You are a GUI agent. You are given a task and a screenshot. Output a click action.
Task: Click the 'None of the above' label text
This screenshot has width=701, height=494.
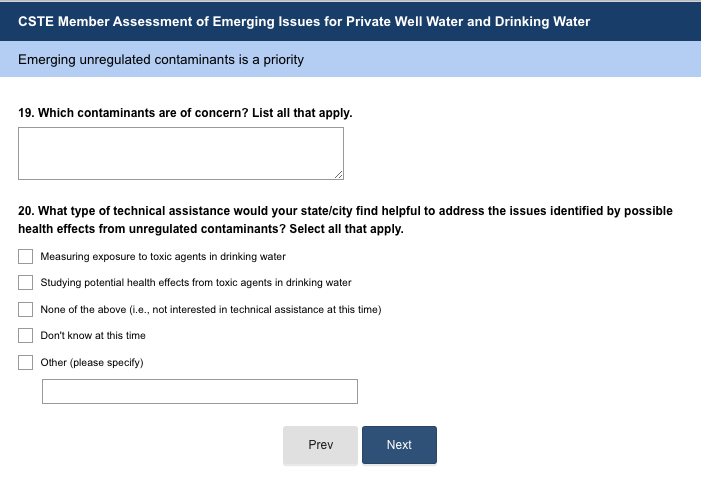[210, 309]
